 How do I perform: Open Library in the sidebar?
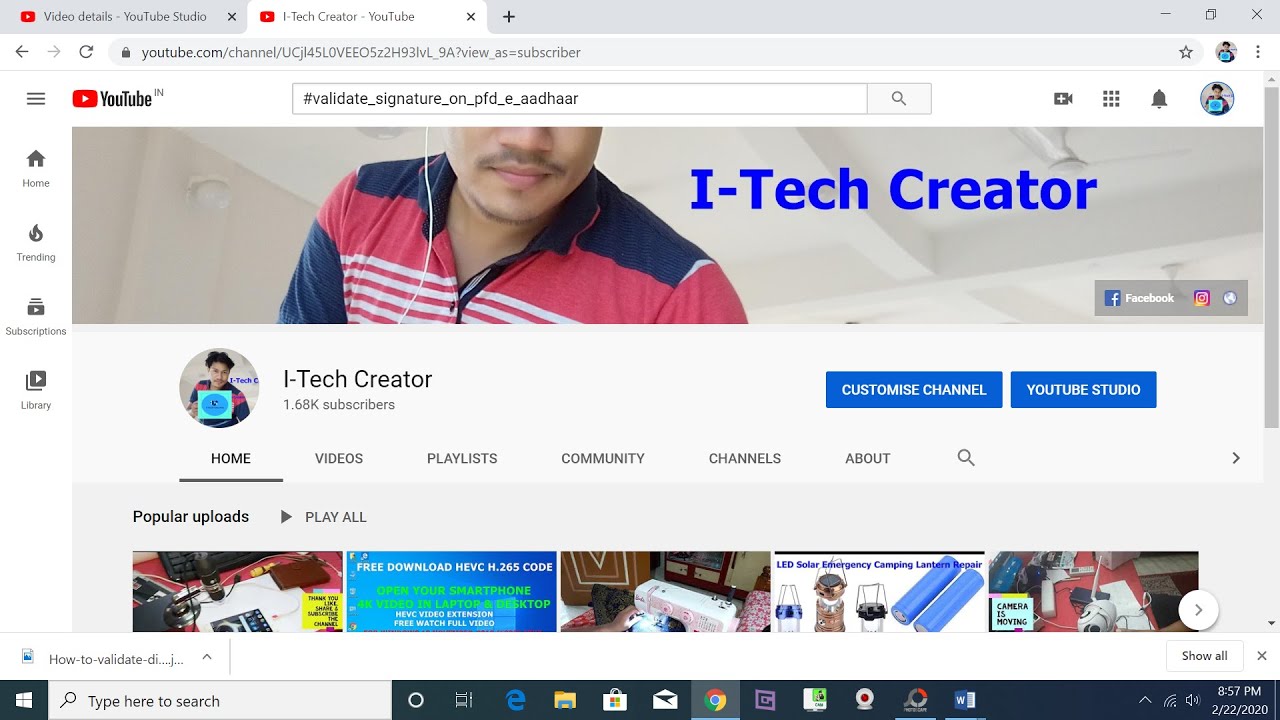pyautogui.click(x=36, y=390)
